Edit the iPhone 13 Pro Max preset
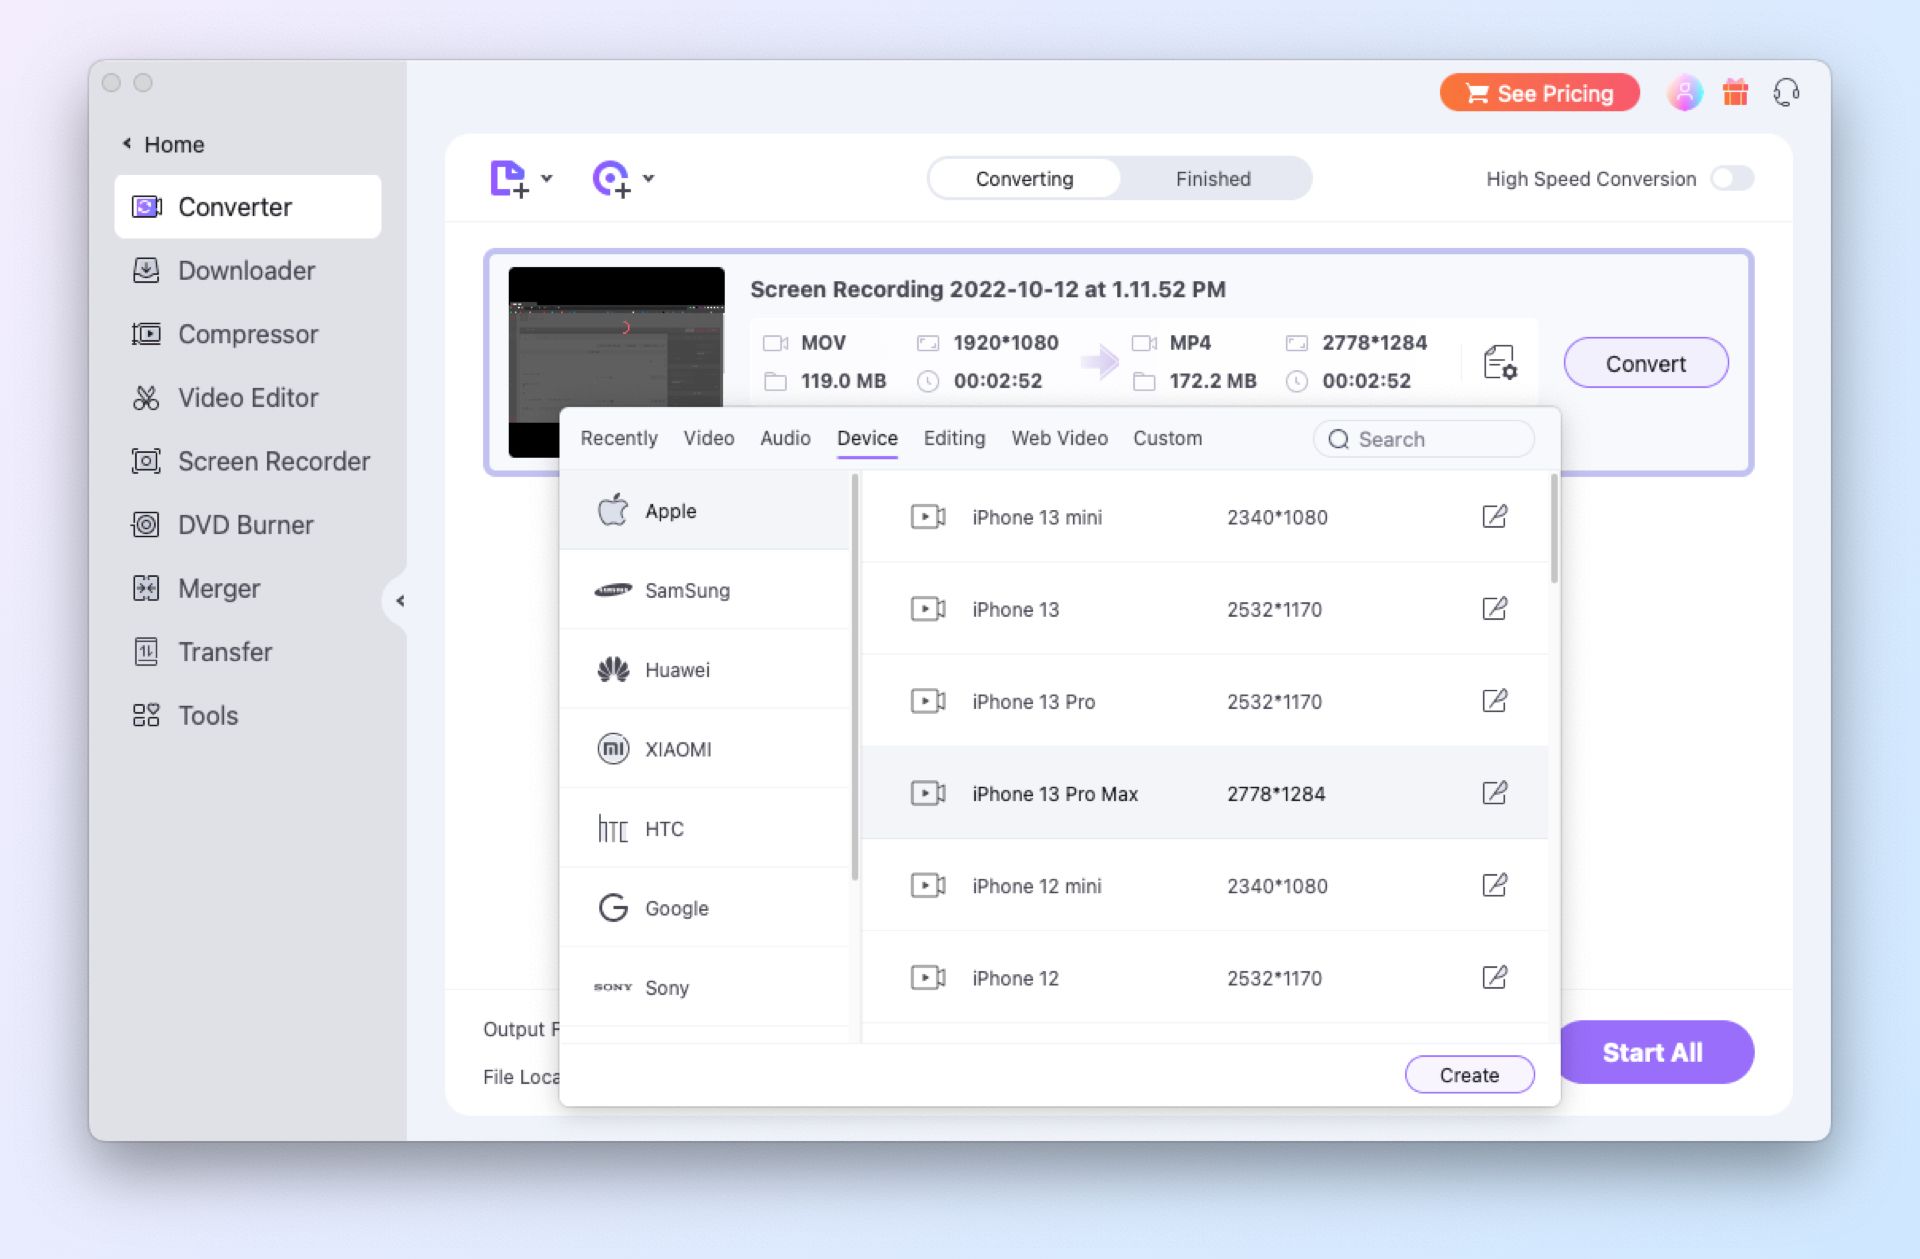This screenshot has height=1259, width=1920. tap(1494, 792)
